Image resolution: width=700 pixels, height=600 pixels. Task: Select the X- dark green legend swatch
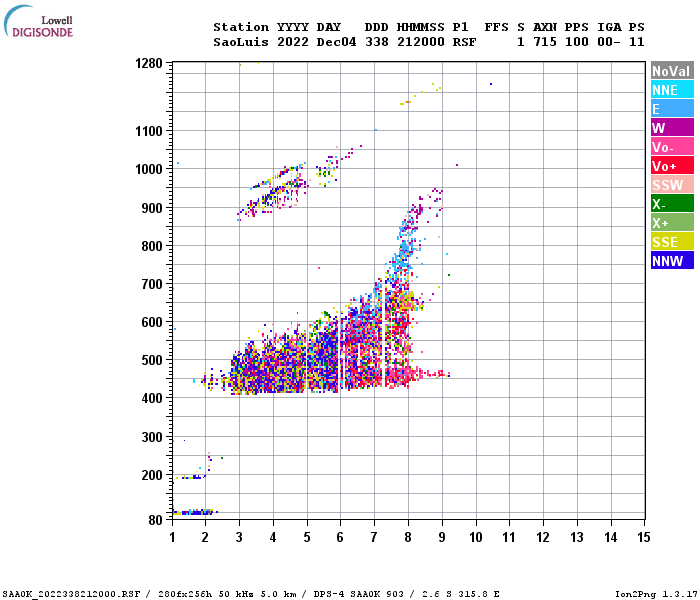point(672,204)
